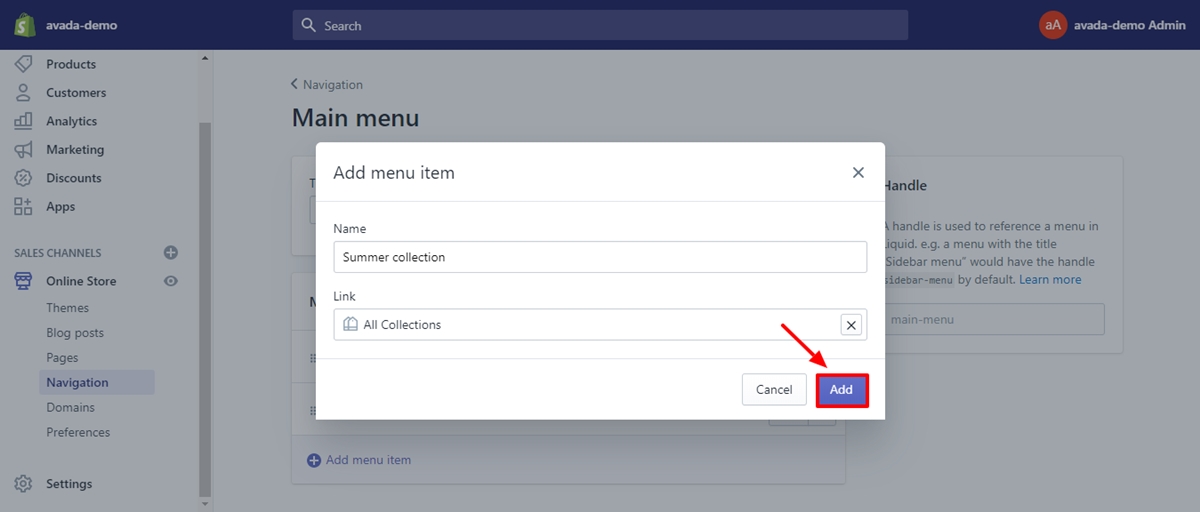The image size is (1200, 512).
Task: Open Marketing via the megaphone icon
Action: pyautogui.click(x=23, y=149)
